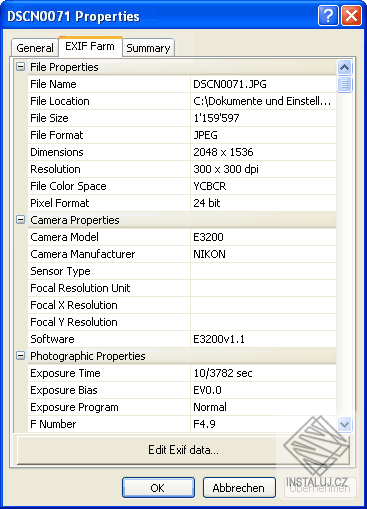This screenshot has height=509, width=367.
Task: Collapse the Photographic Properties section
Action: (x=20, y=356)
